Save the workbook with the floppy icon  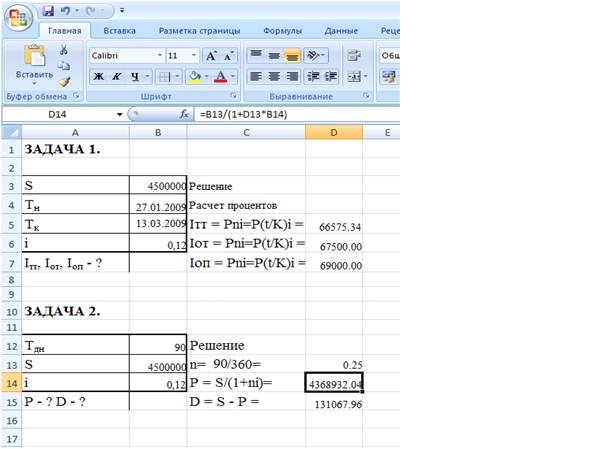click(48, 12)
